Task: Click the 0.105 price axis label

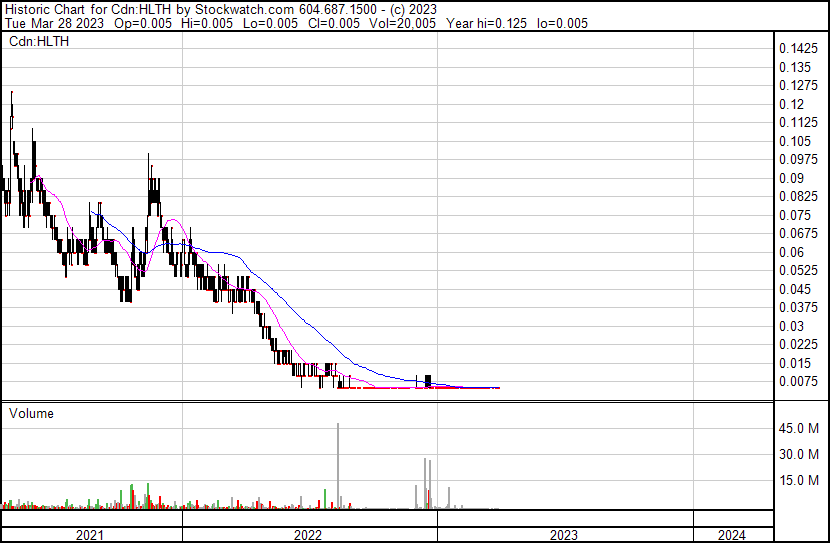Action: [795, 141]
